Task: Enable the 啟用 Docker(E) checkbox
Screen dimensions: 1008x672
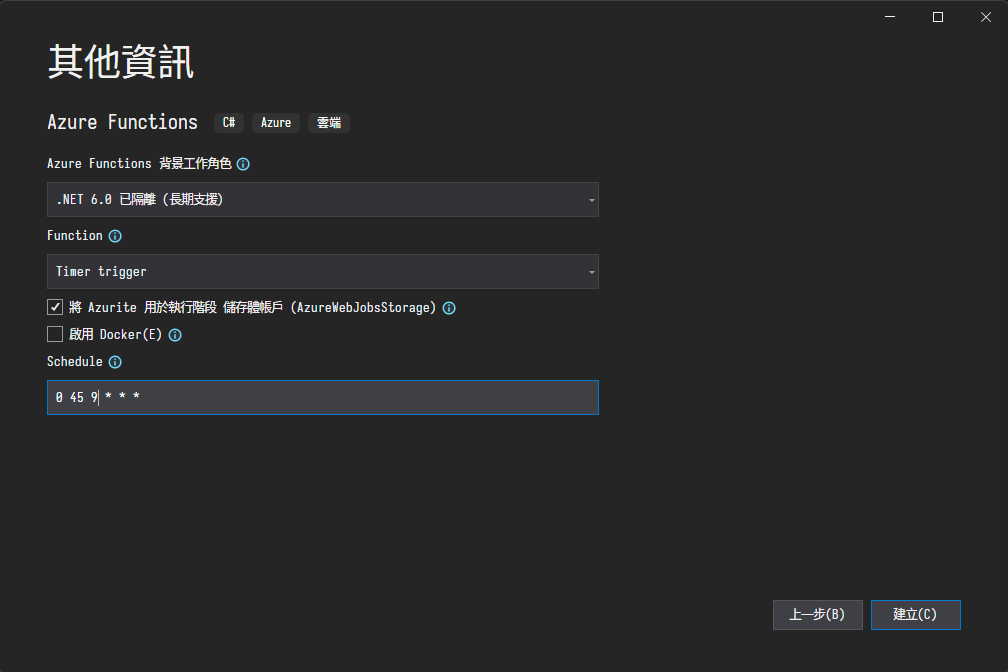Action: pos(55,334)
